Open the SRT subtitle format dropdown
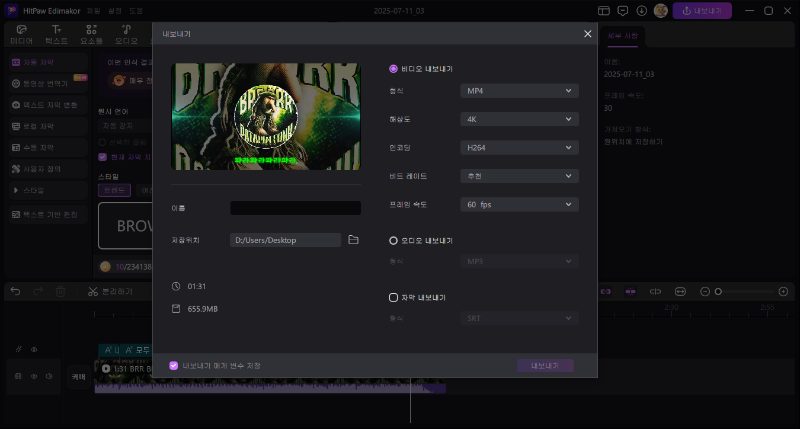 [x=519, y=318]
